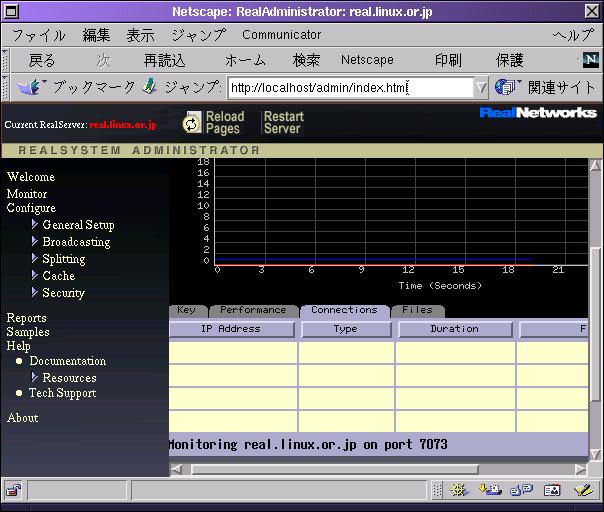The width and height of the screenshot is (604, 512).
Task: Sort by Duration column header
Action: (455, 329)
